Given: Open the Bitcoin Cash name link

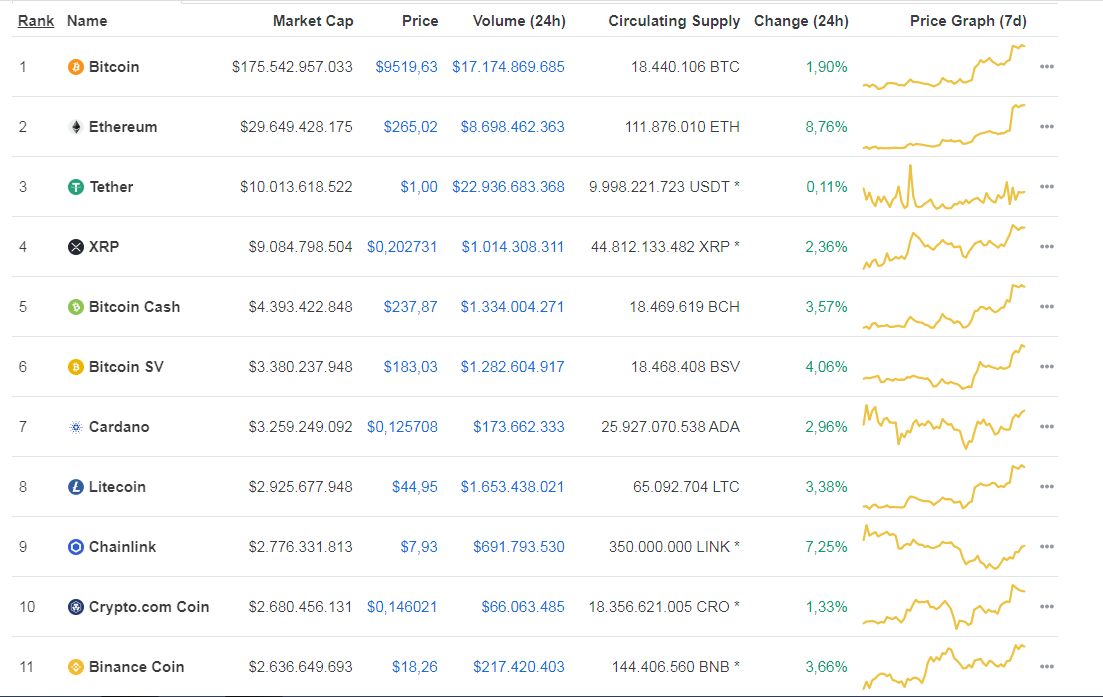Looking at the screenshot, I should coord(134,307).
